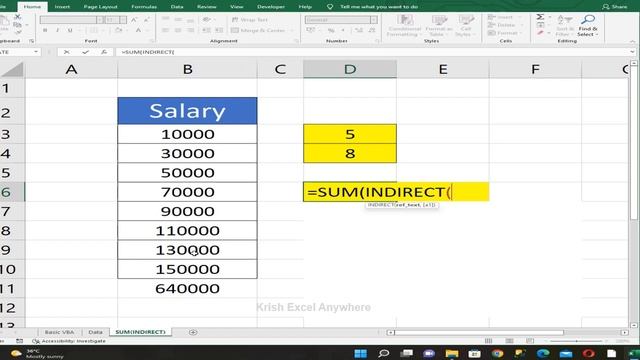Click the Copy icon in Clipboard

[x=17, y=25]
